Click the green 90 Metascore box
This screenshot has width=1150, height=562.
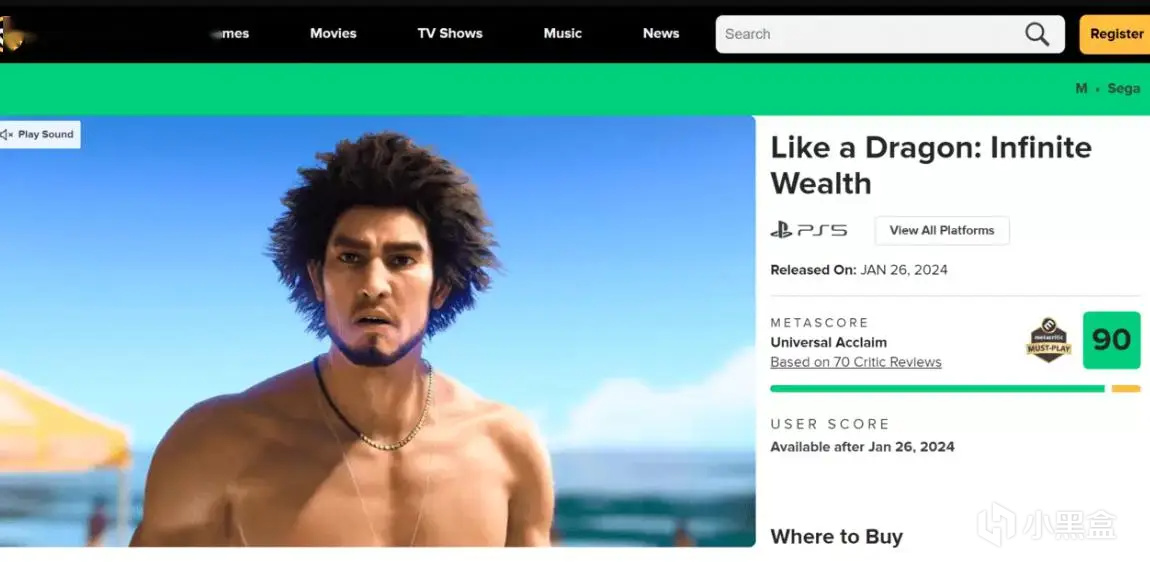coord(1111,340)
